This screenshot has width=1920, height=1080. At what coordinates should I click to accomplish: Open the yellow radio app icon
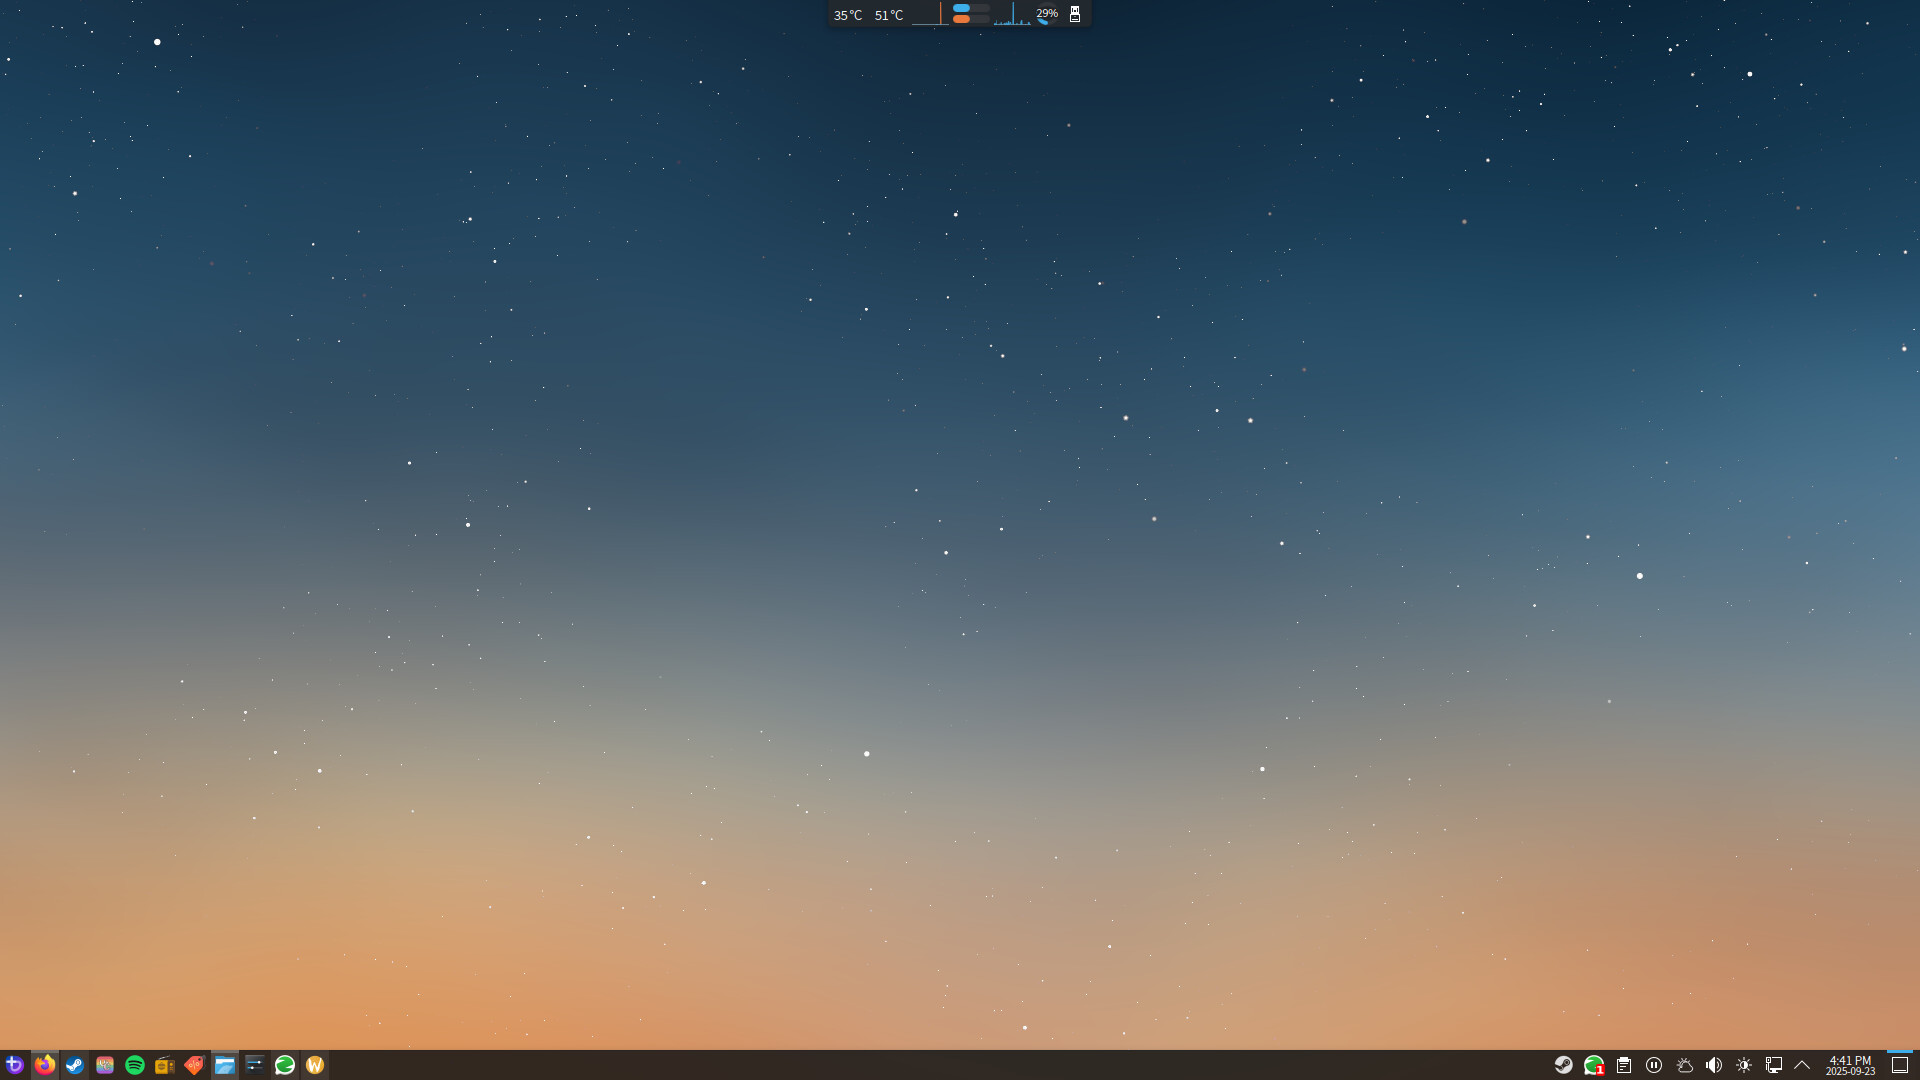[164, 1065]
